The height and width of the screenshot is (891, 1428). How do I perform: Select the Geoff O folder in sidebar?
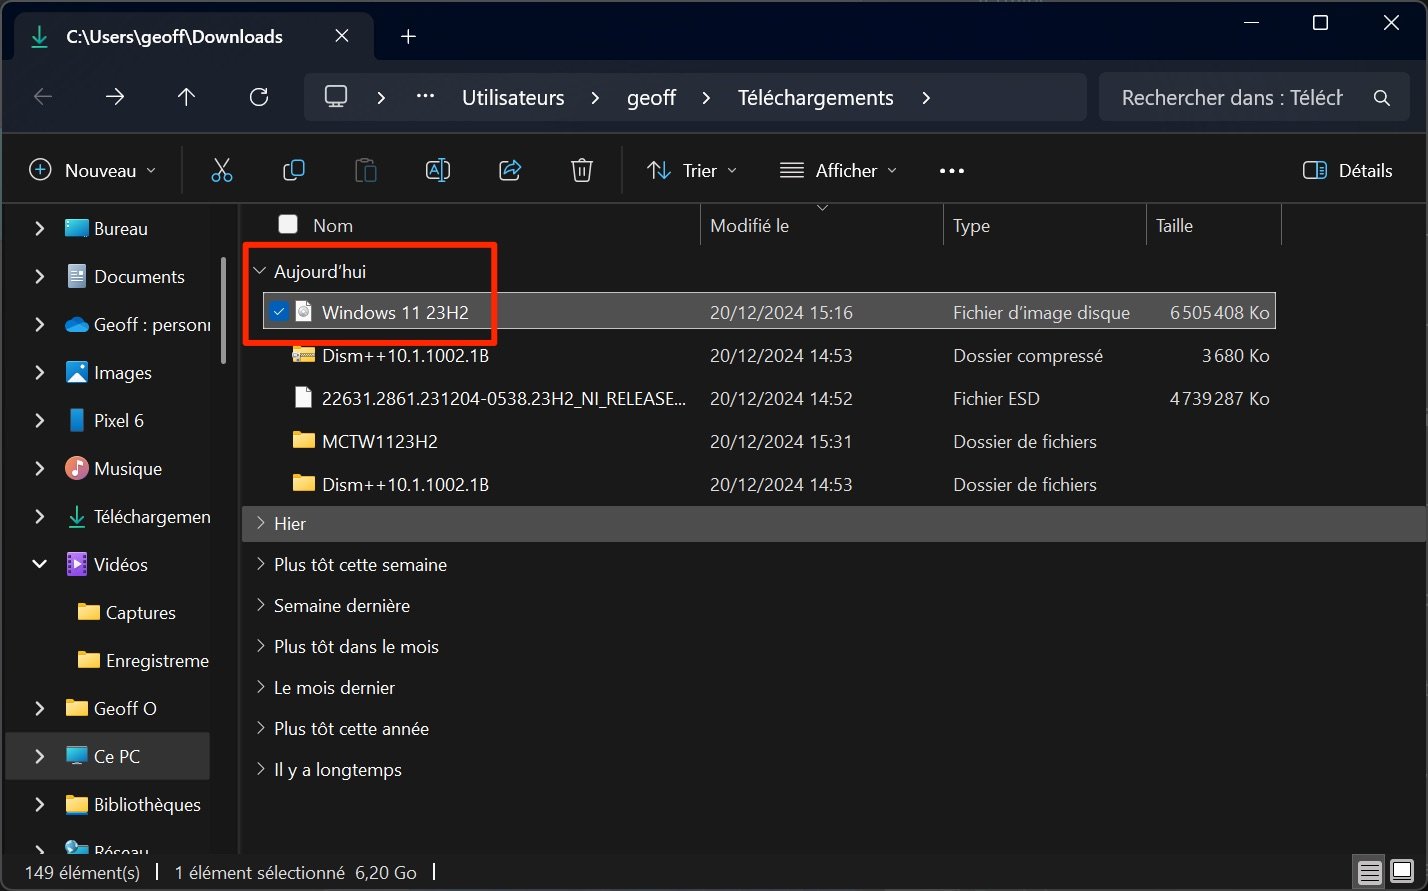point(125,708)
